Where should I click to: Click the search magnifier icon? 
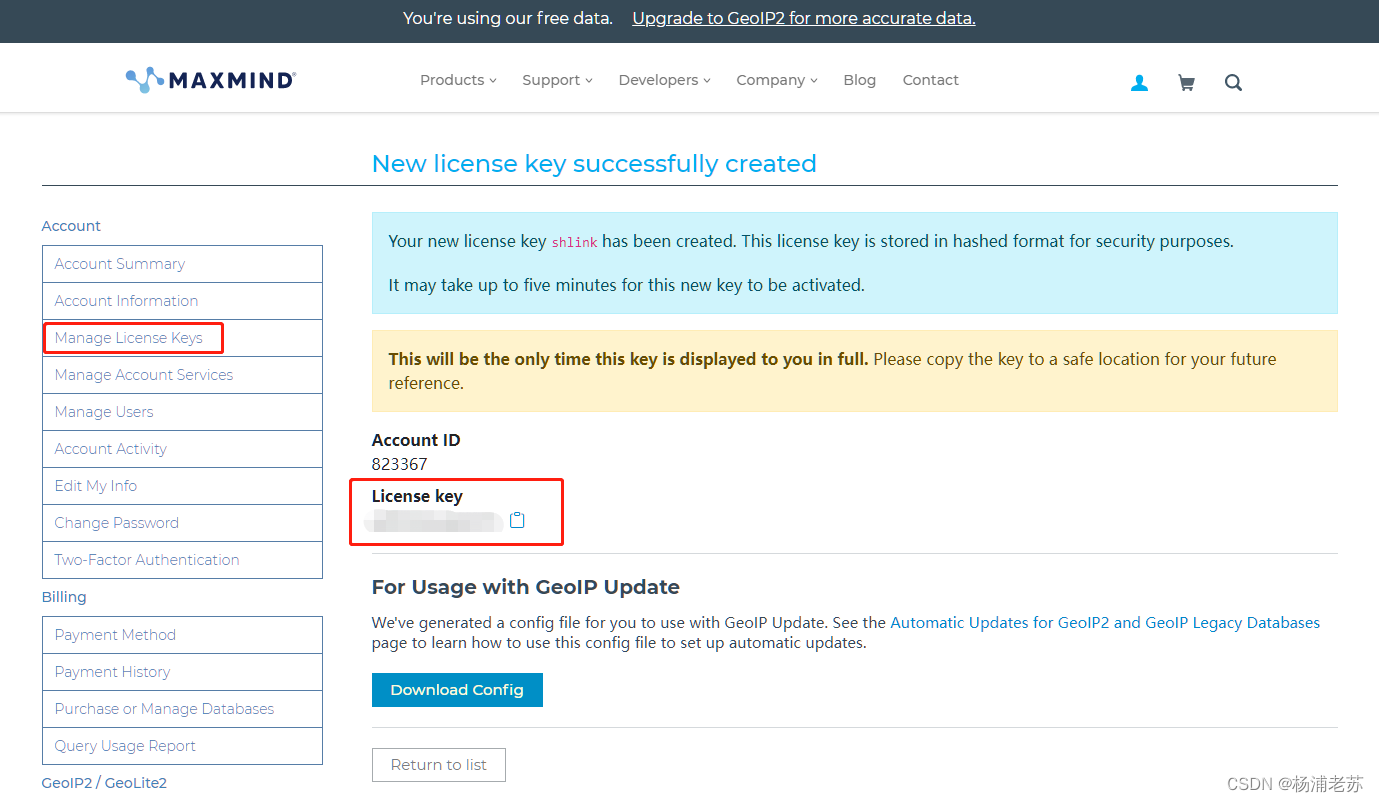point(1233,83)
